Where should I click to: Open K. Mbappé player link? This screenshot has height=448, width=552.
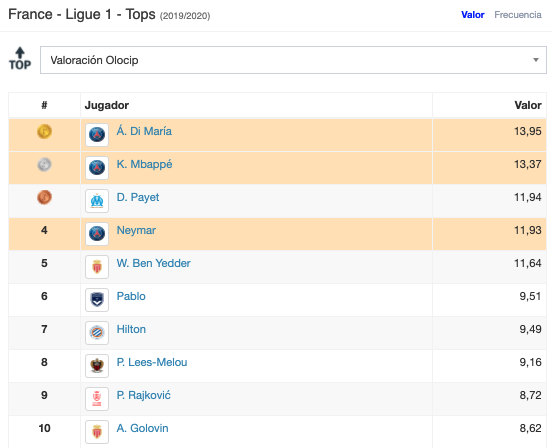[144, 164]
